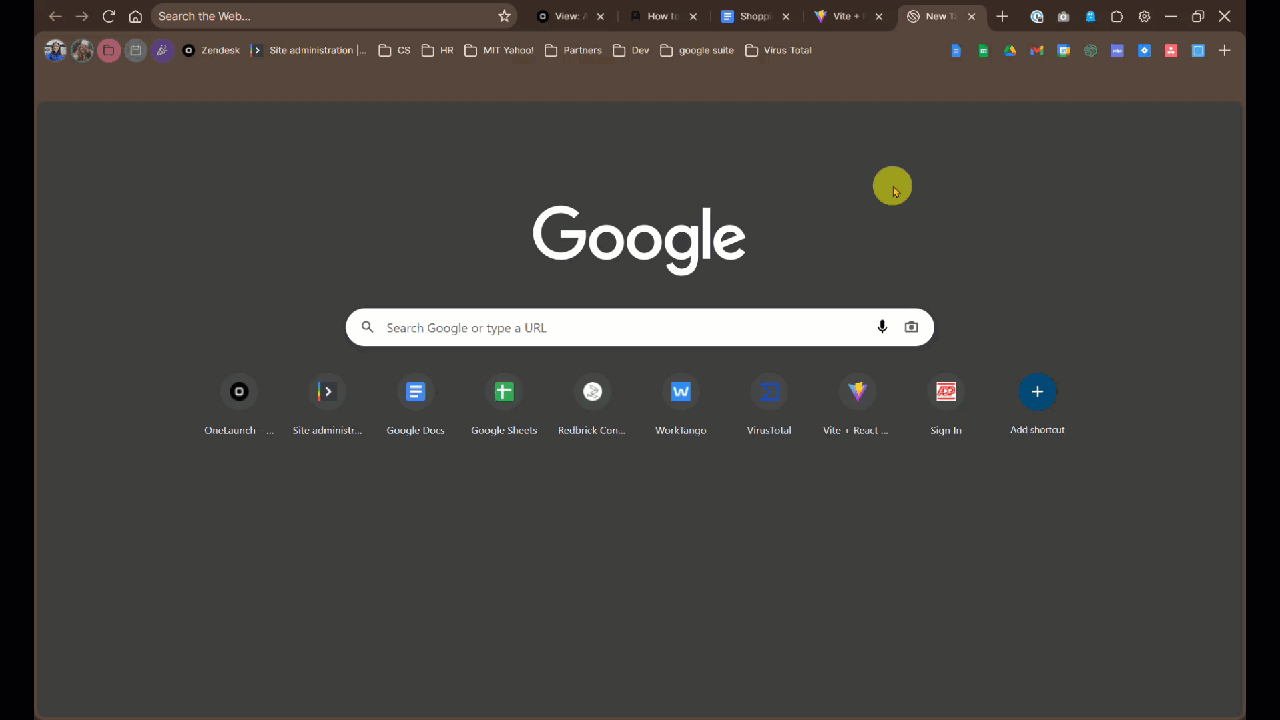Open Google Calendar icon in the bookmark bar

(x=1064, y=50)
